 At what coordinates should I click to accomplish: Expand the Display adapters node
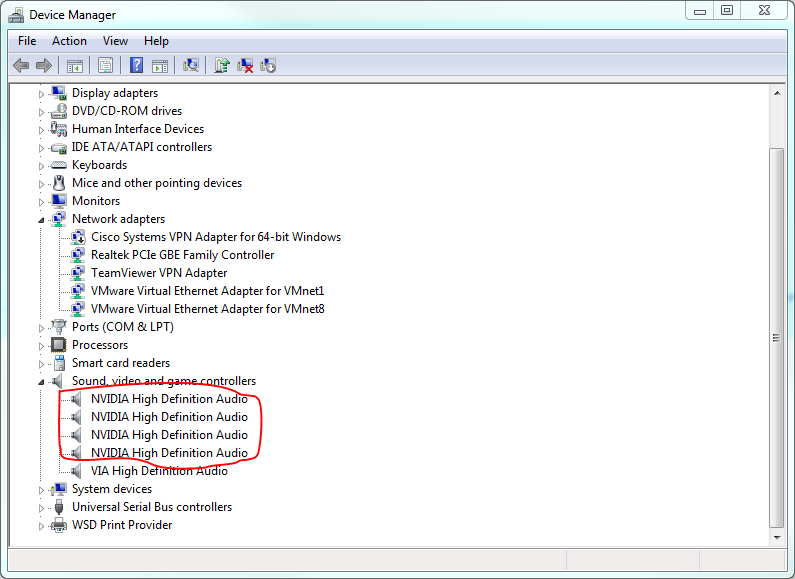pos(41,94)
